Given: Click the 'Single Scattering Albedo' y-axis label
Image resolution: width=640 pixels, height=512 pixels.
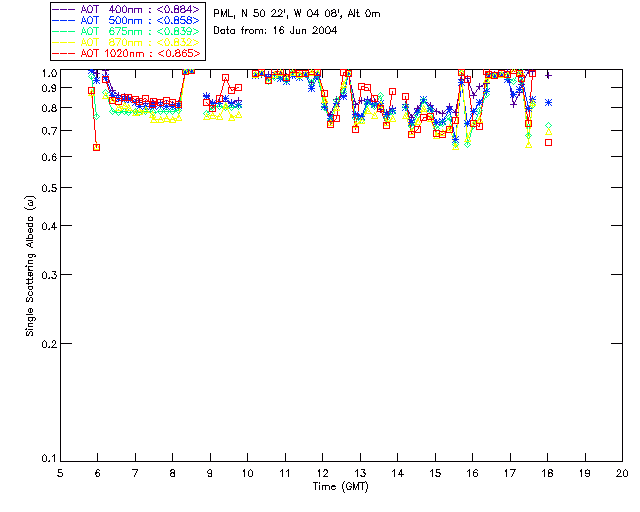Looking at the screenshot, I should [x=31, y=265].
